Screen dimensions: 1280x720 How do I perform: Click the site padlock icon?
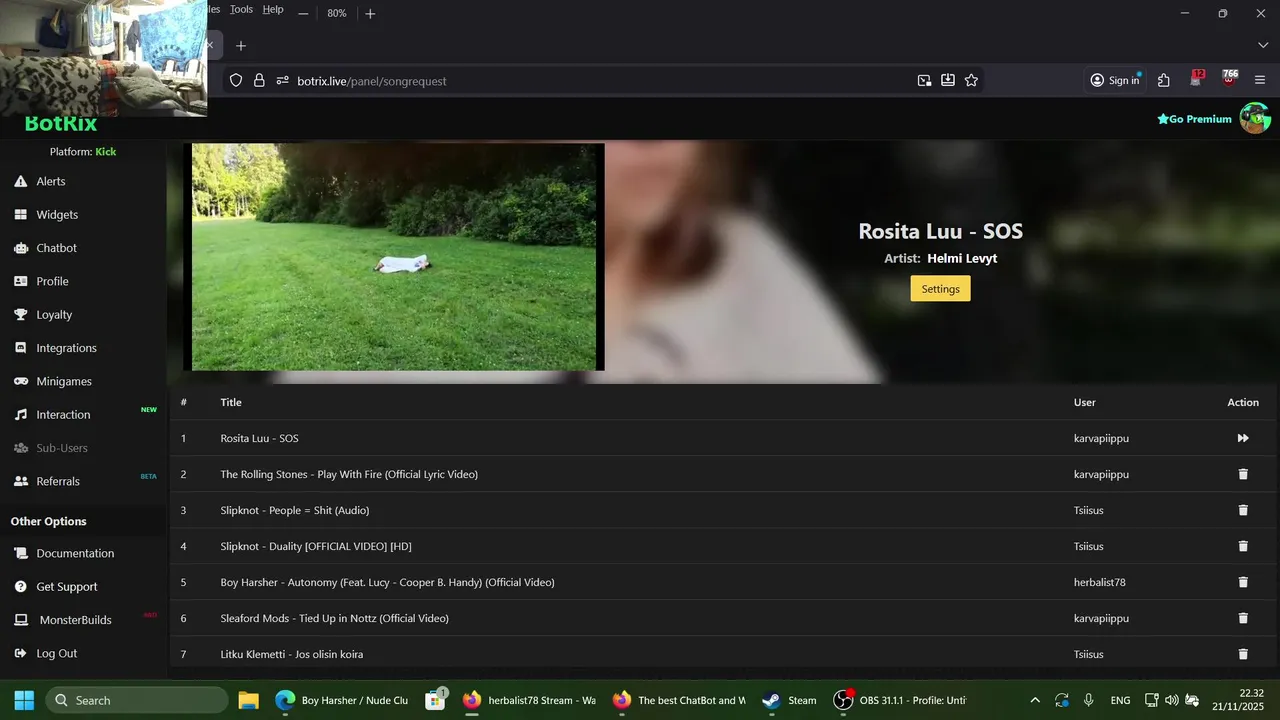pyautogui.click(x=259, y=80)
